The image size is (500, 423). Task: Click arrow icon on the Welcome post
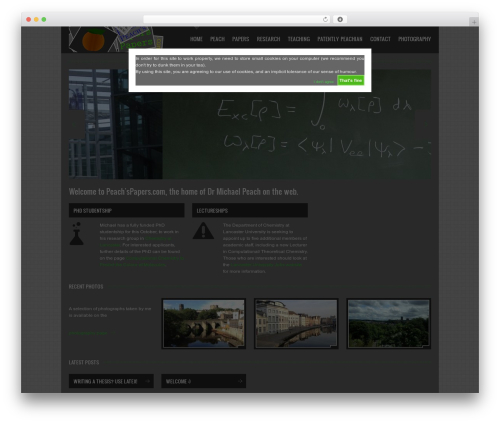coord(240,381)
